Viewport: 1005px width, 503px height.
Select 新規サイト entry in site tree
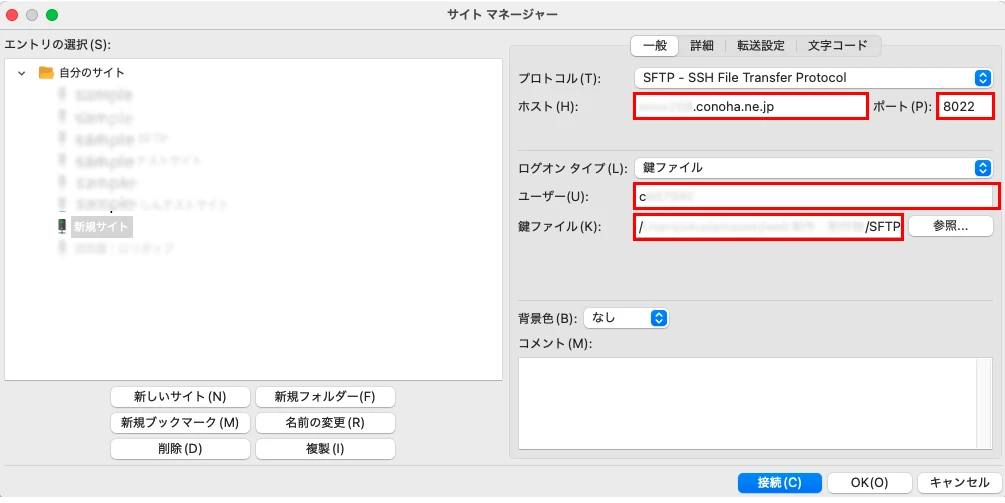[x=101, y=227]
